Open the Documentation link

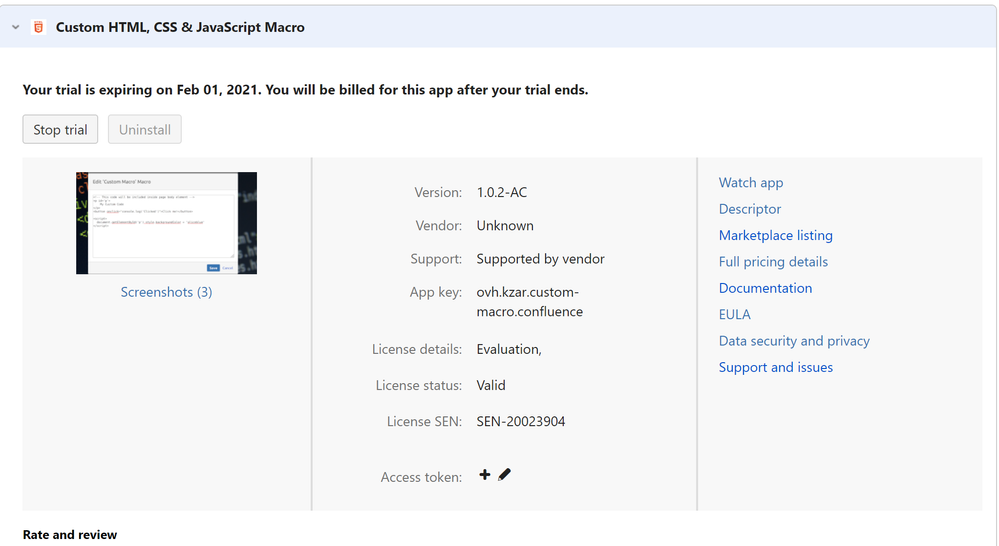[765, 288]
